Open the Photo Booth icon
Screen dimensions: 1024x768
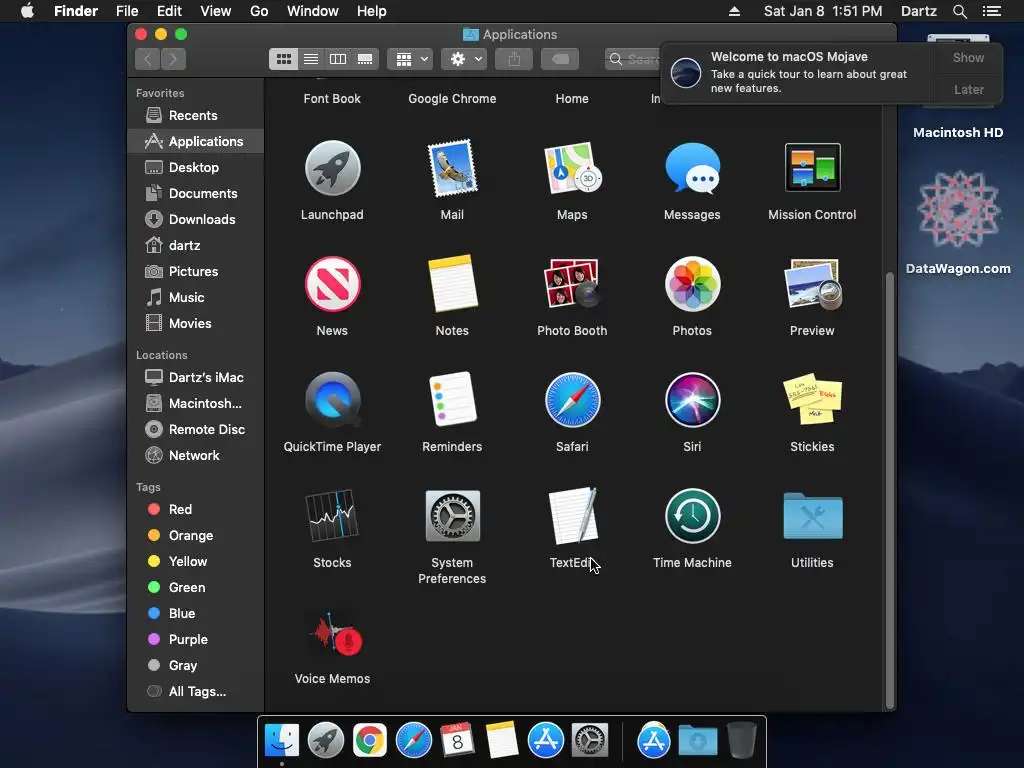click(x=572, y=284)
